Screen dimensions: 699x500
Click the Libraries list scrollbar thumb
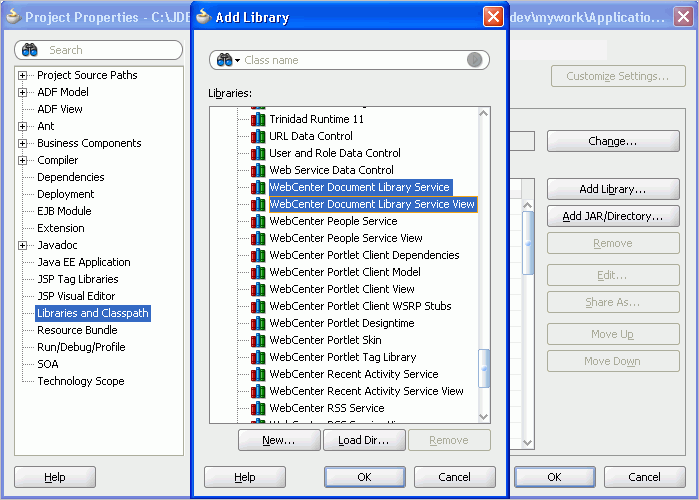[484, 369]
